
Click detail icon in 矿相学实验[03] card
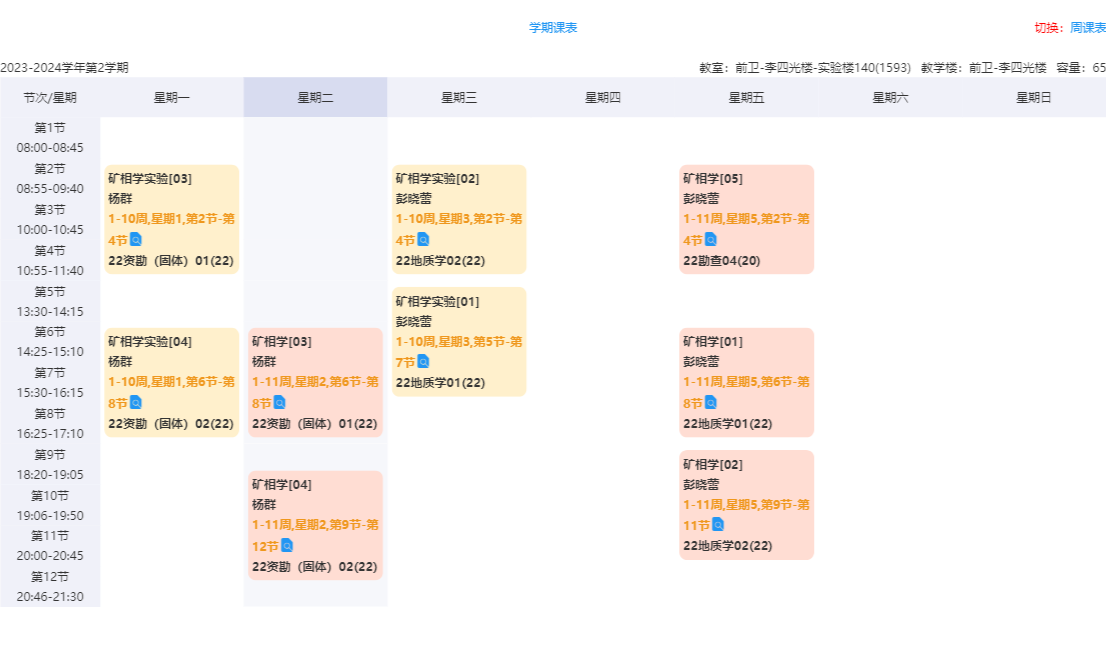coord(136,240)
